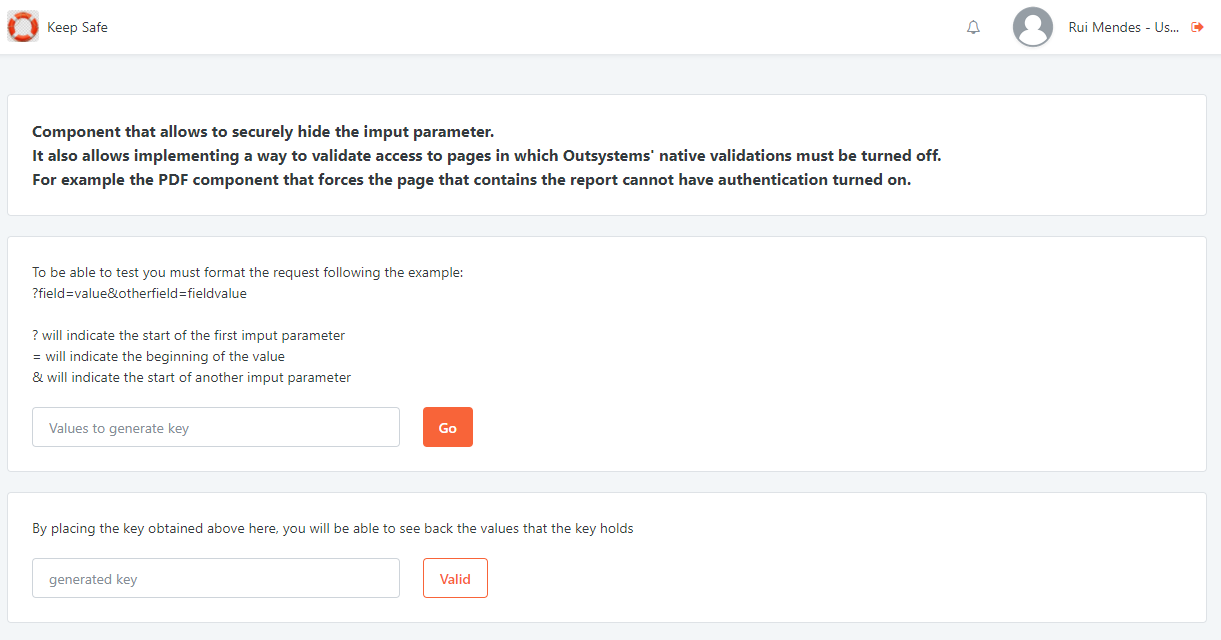The image size is (1221, 640).
Task: Click the '= will indicate the beginning' line
Action: coord(158,357)
